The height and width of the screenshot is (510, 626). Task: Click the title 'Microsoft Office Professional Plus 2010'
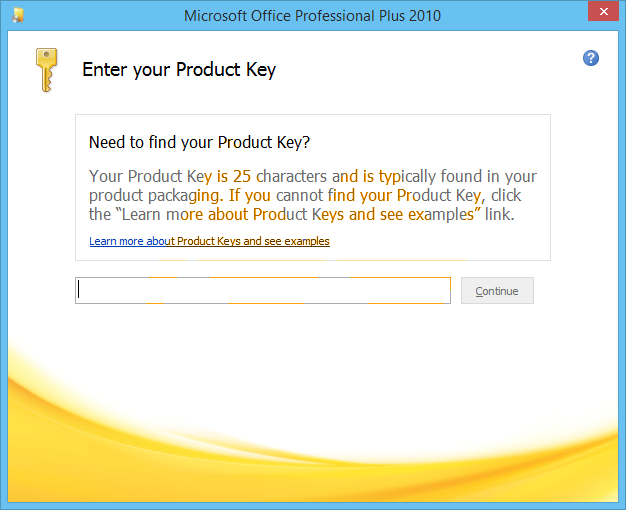pos(312,16)
